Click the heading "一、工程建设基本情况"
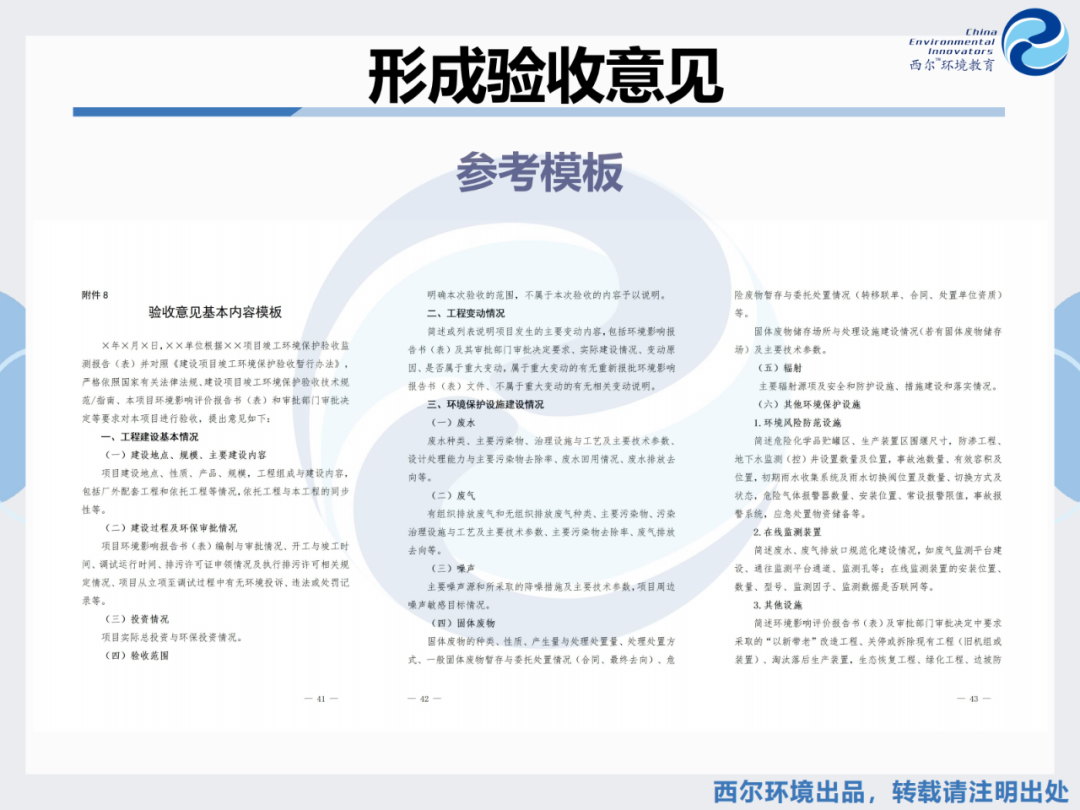 149,437
